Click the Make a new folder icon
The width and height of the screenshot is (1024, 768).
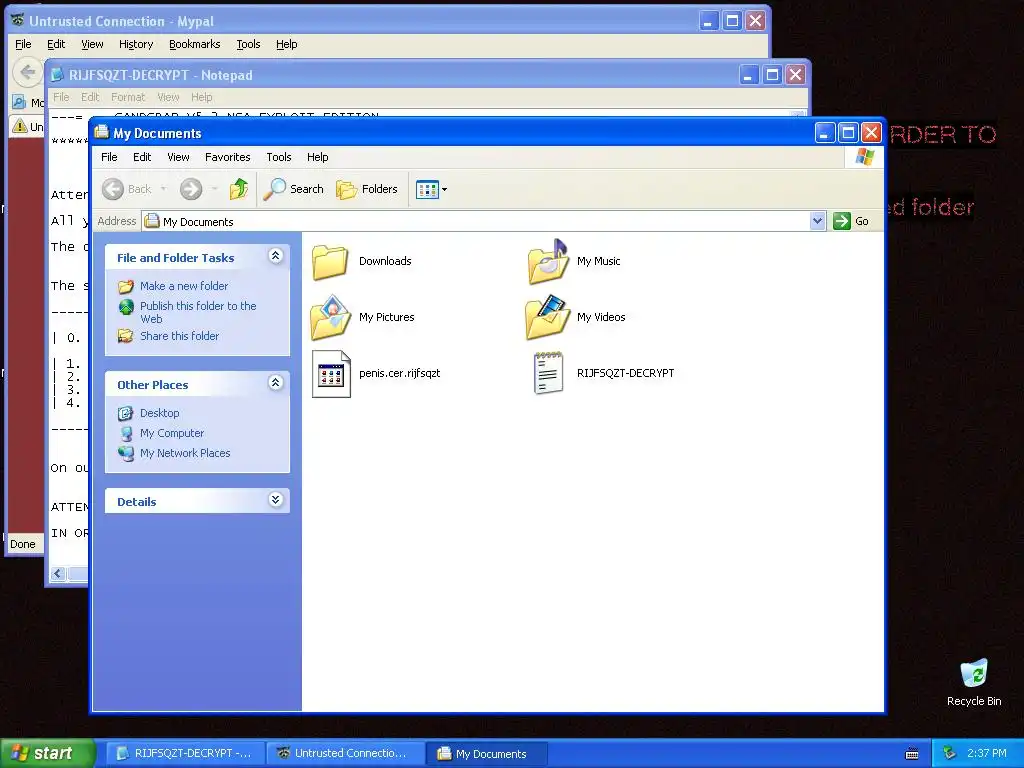(125, 286)
